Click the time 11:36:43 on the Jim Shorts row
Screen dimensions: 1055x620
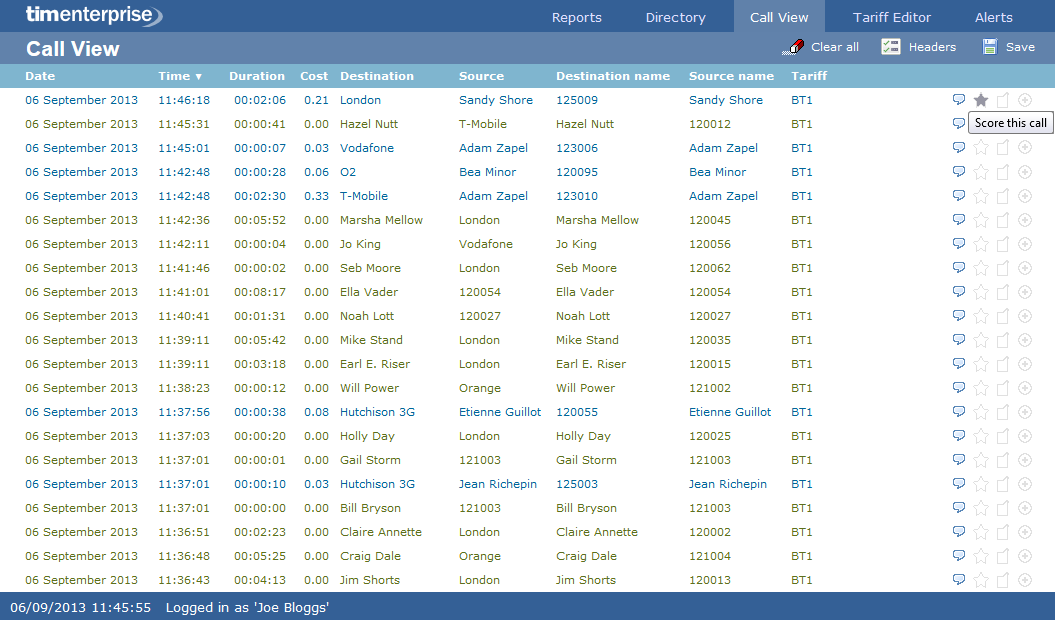tap(184, 580)
